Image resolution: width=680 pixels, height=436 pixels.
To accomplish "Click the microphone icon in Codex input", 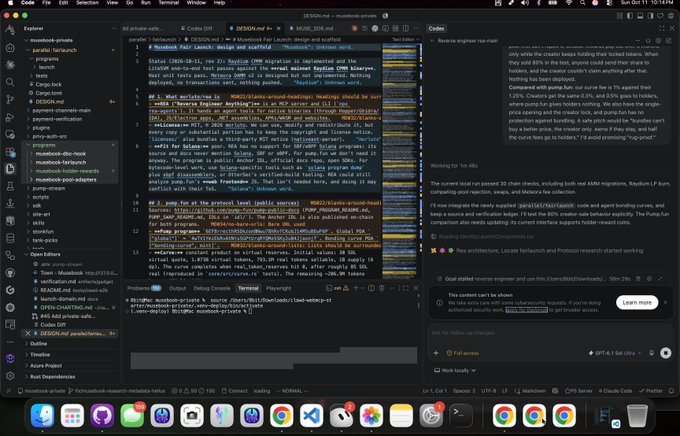I will pyautogui.click(x=651, y=353).
